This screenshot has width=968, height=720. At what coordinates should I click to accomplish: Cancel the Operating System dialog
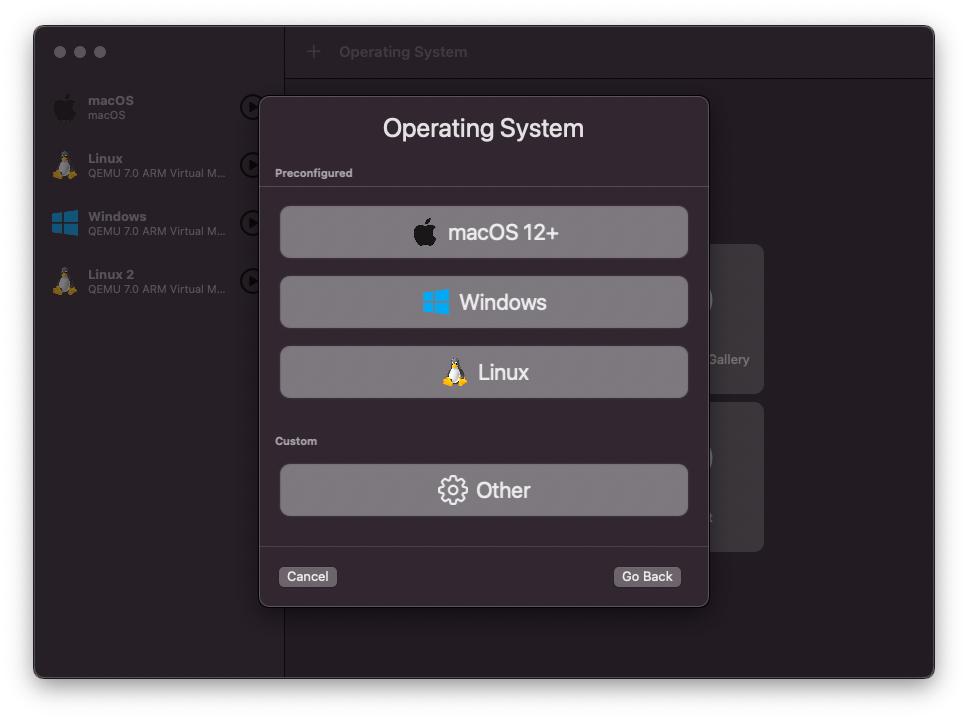307,577
